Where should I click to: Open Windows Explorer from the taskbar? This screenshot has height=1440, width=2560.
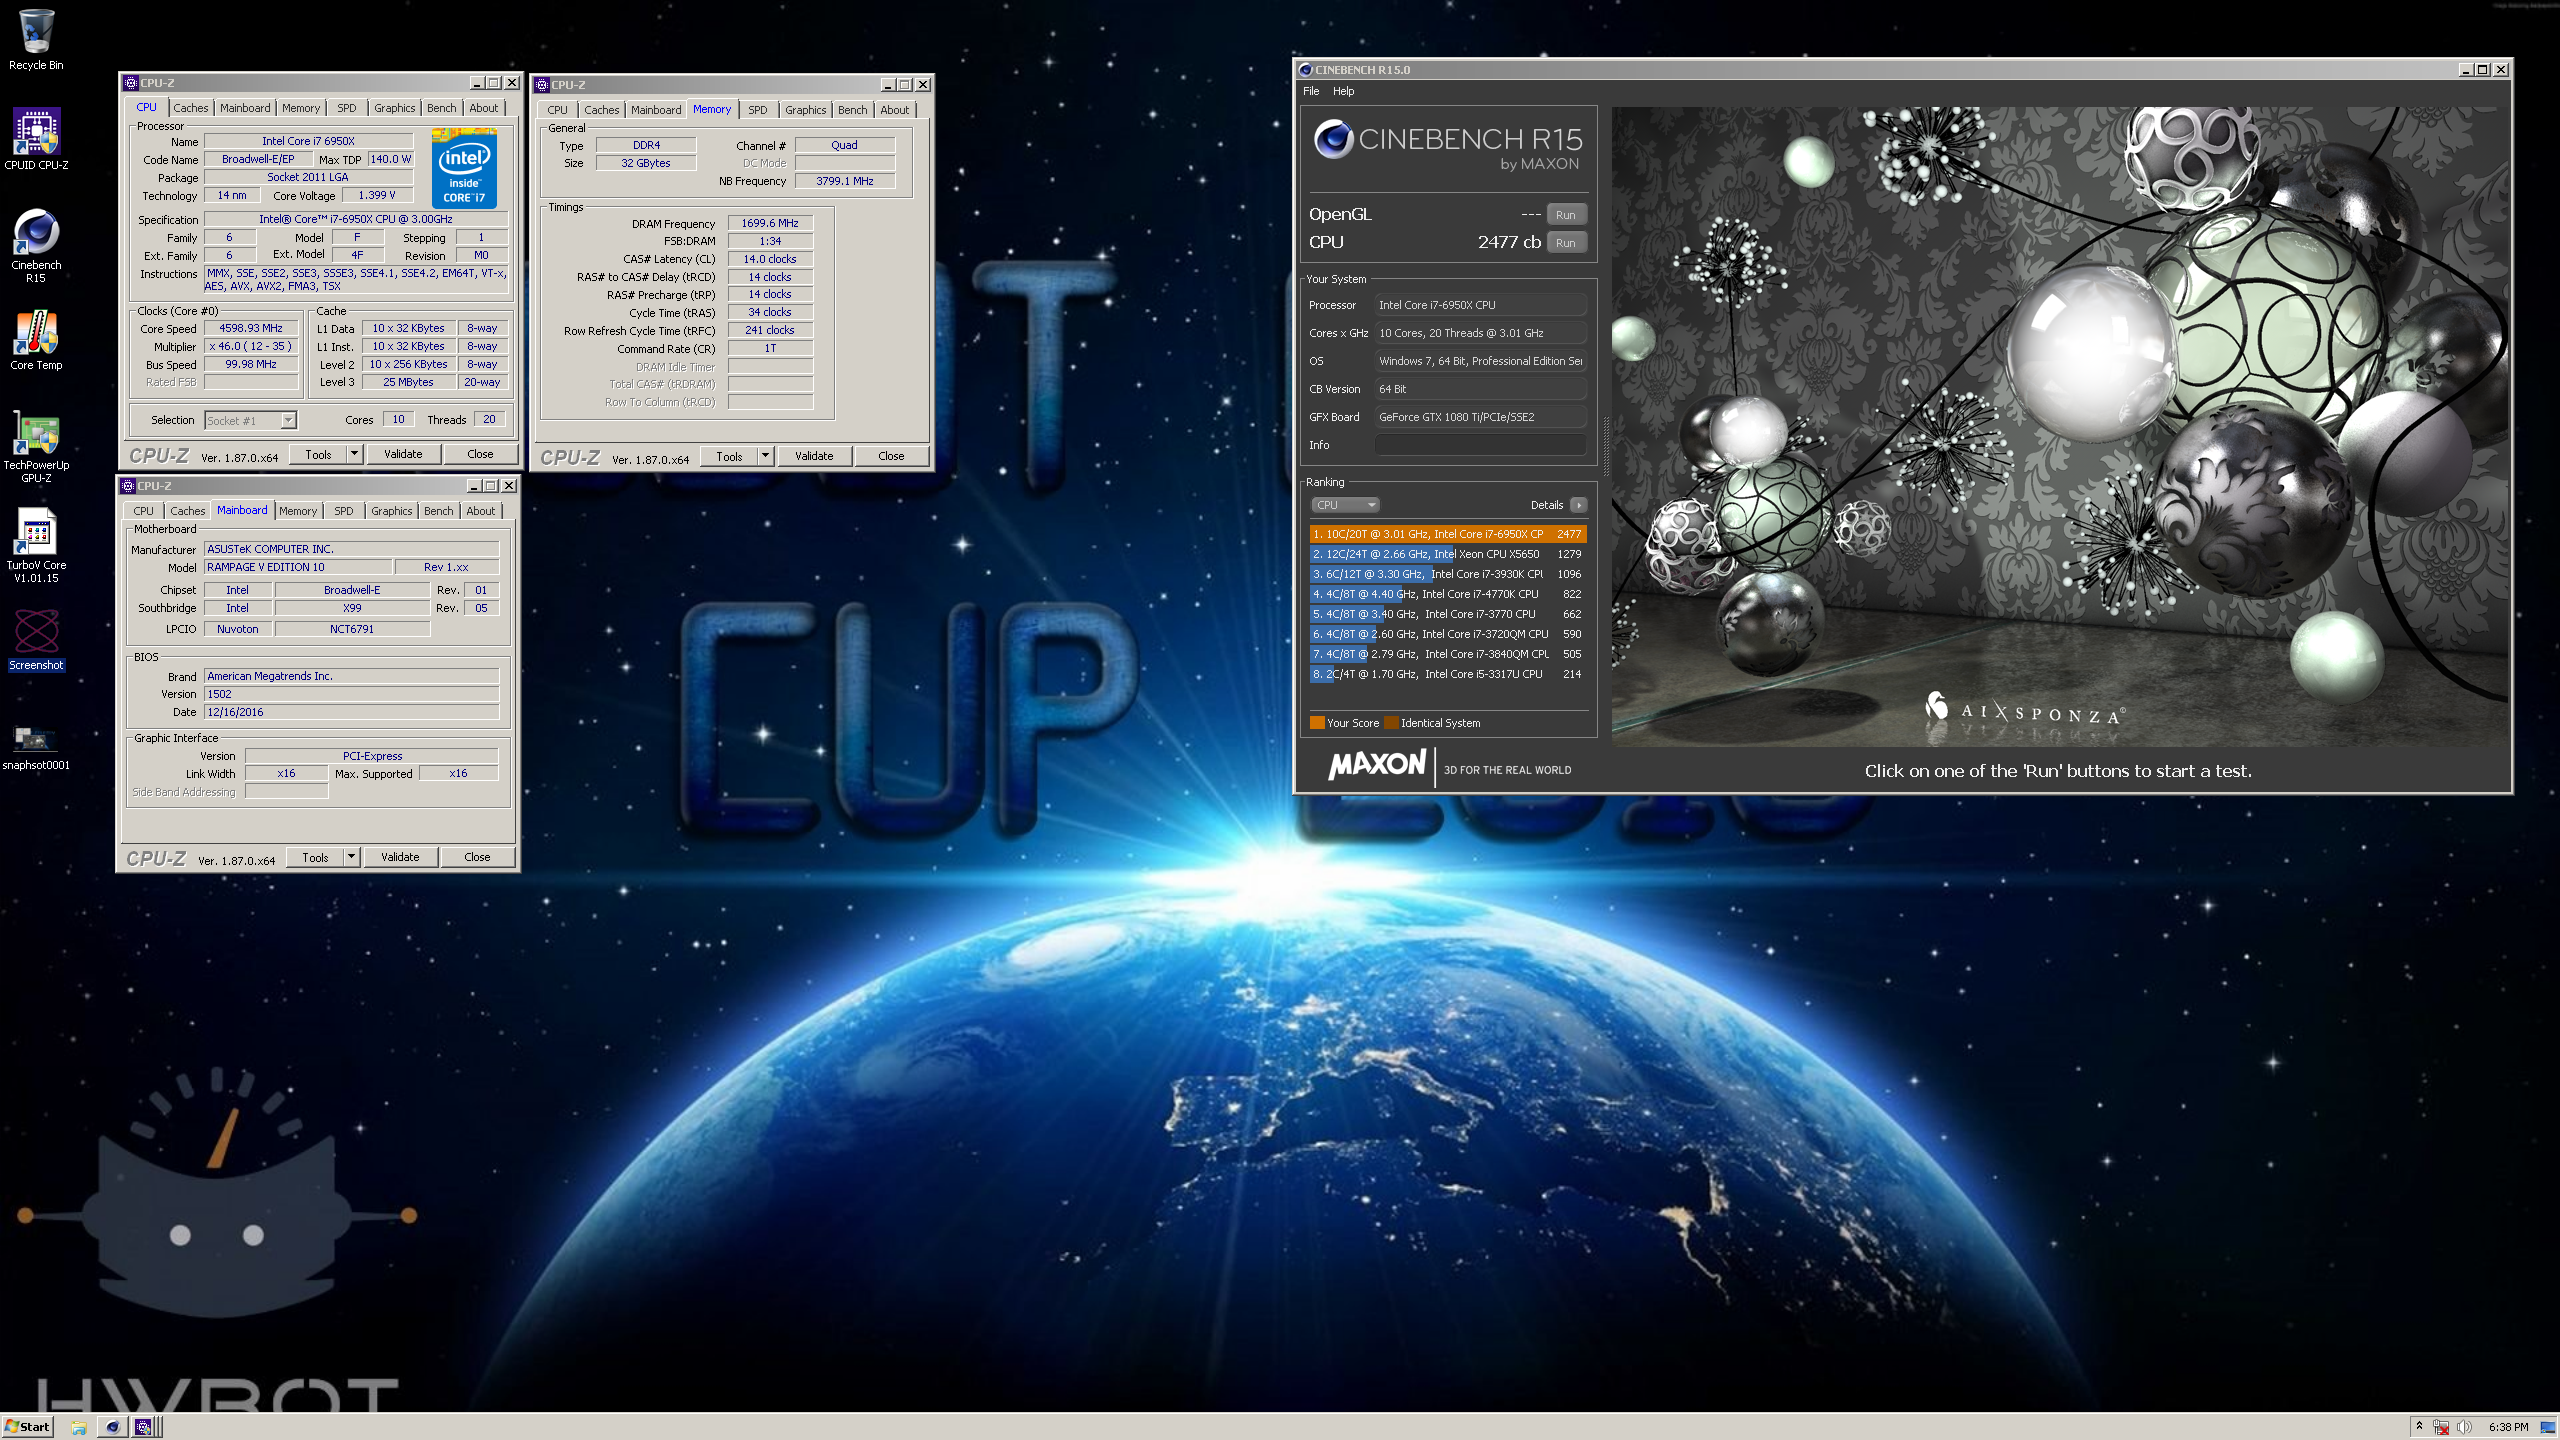coord(79,1427)
